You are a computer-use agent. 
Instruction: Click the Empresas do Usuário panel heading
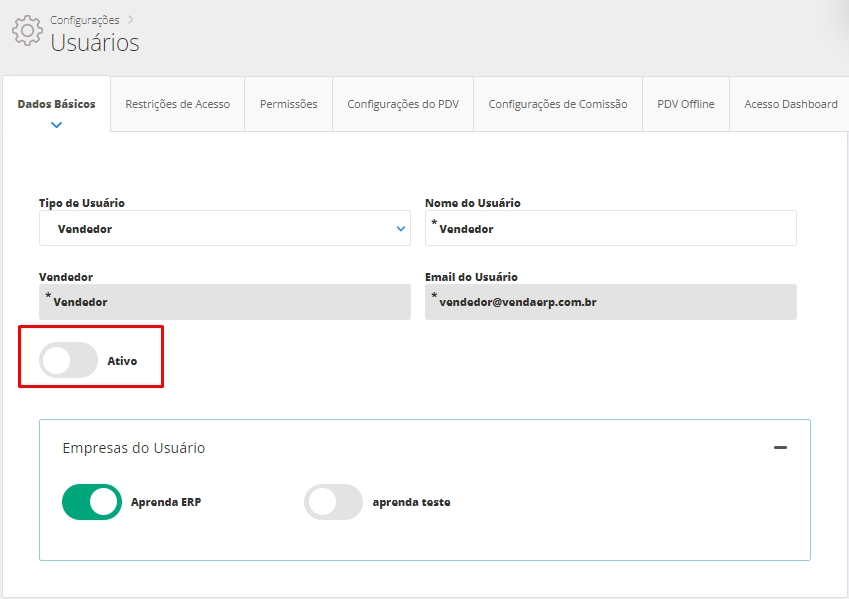coord(133,448)
